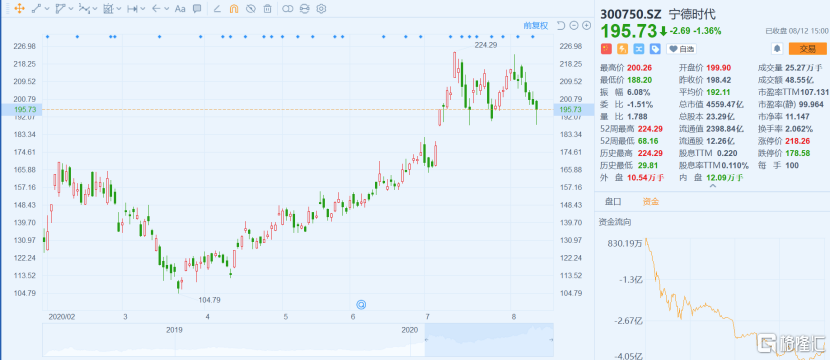Expand the channel tool dropdown arrow

click(x=71, y=9)
